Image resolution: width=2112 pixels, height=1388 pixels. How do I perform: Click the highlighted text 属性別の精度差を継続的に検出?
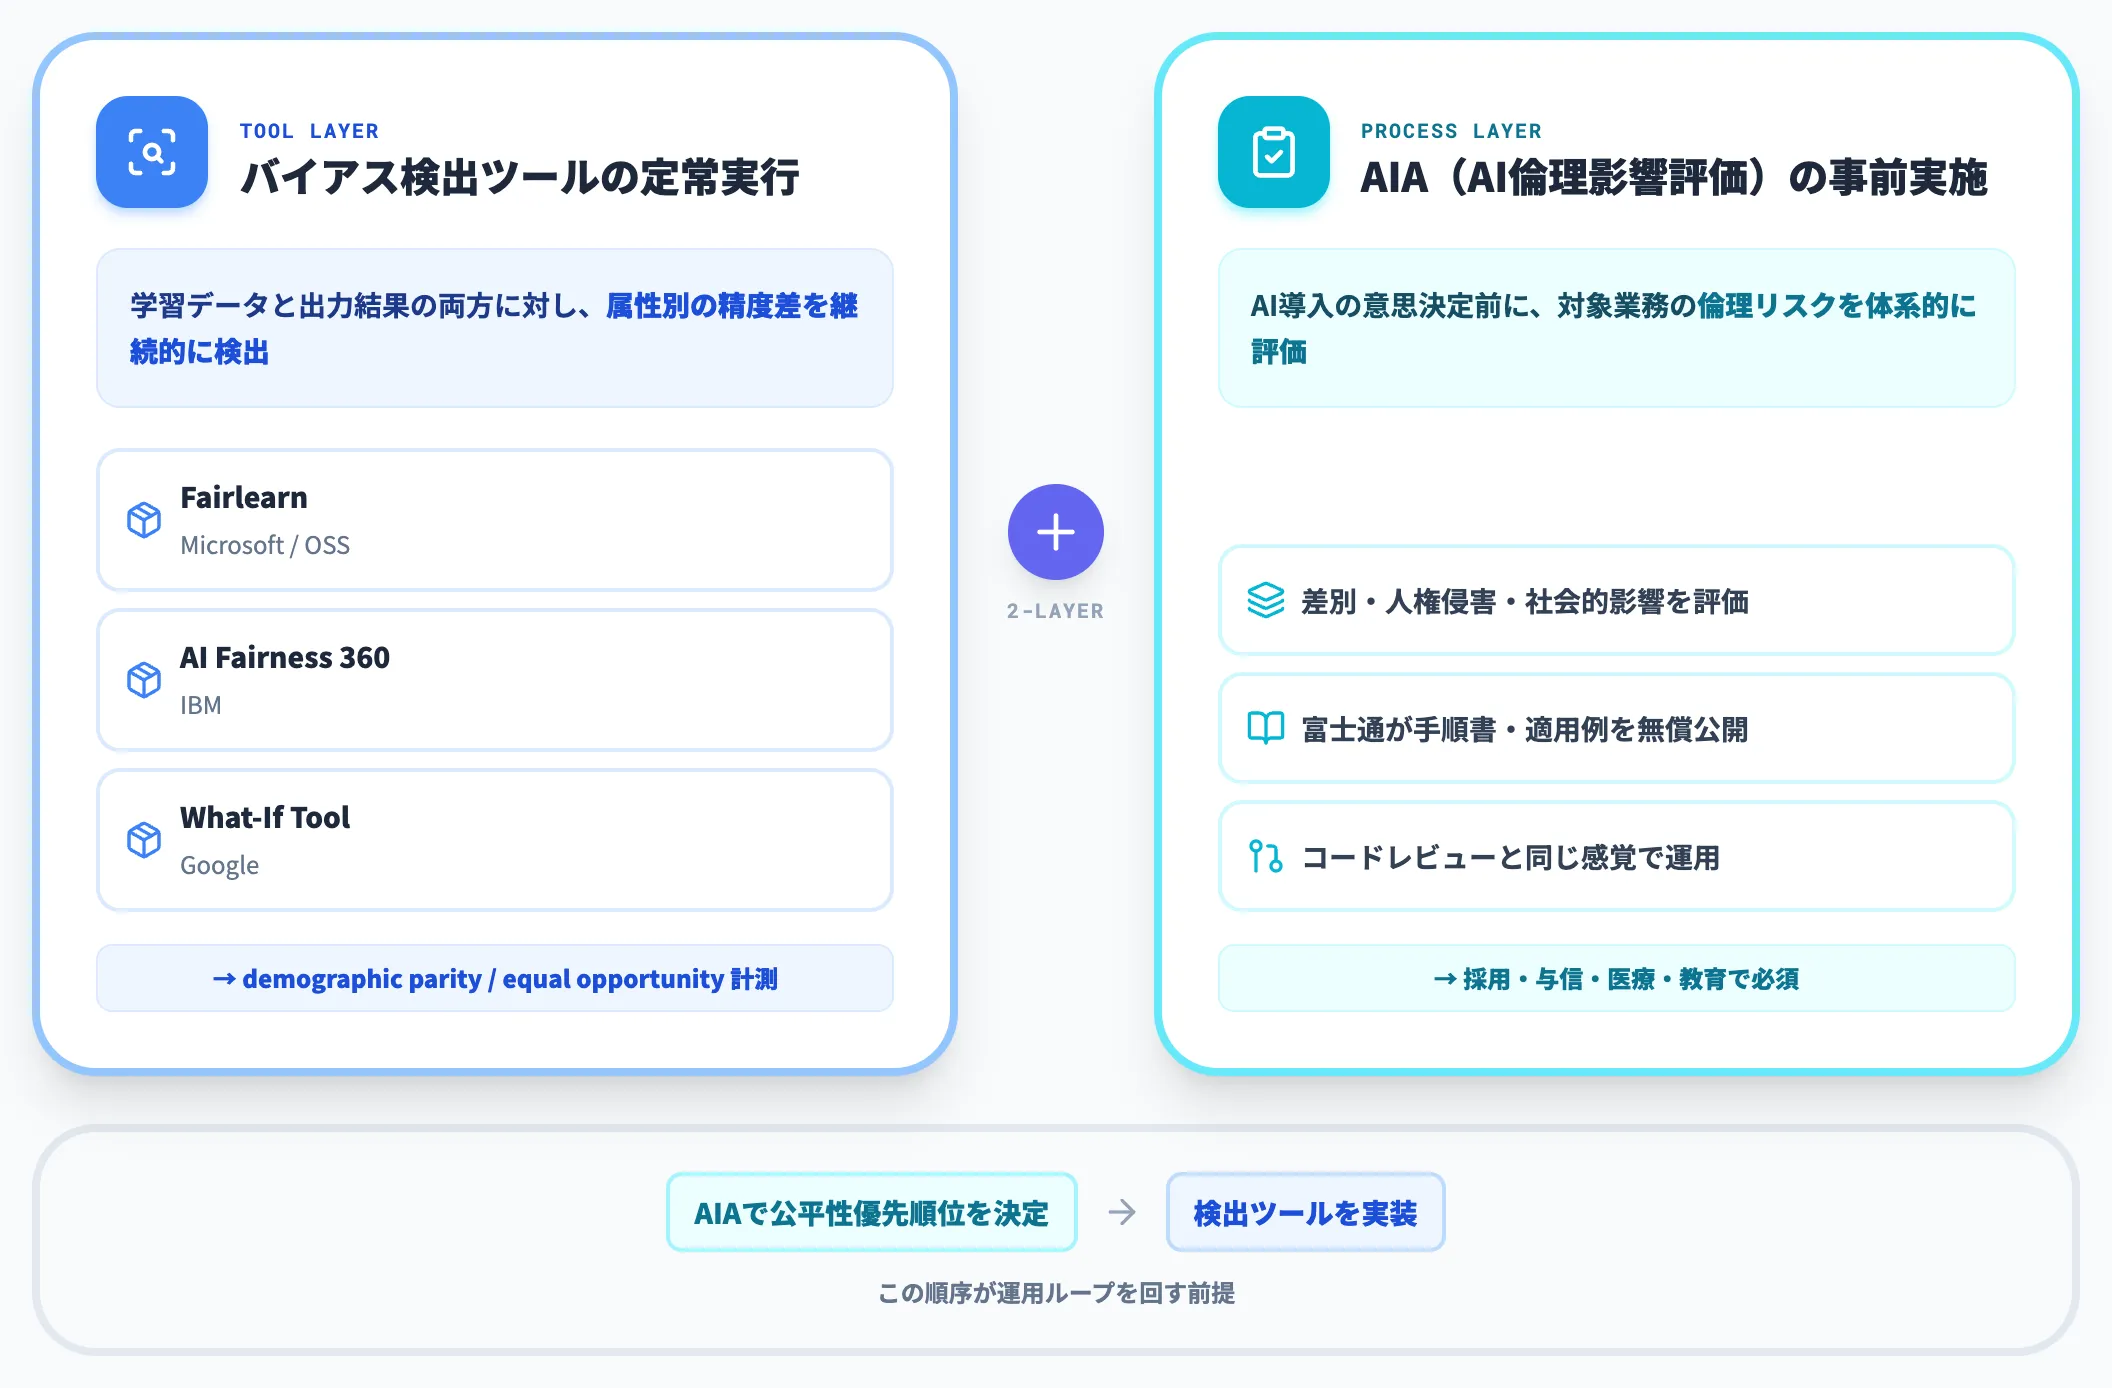point(494,328)
